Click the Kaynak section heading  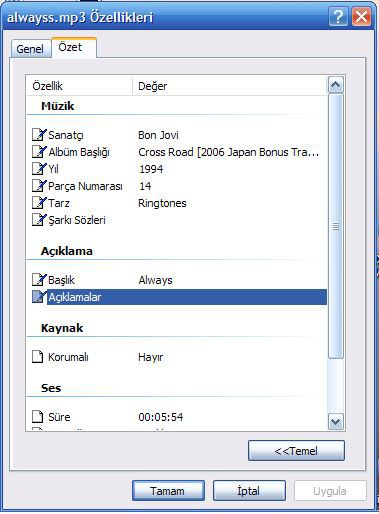62,328
